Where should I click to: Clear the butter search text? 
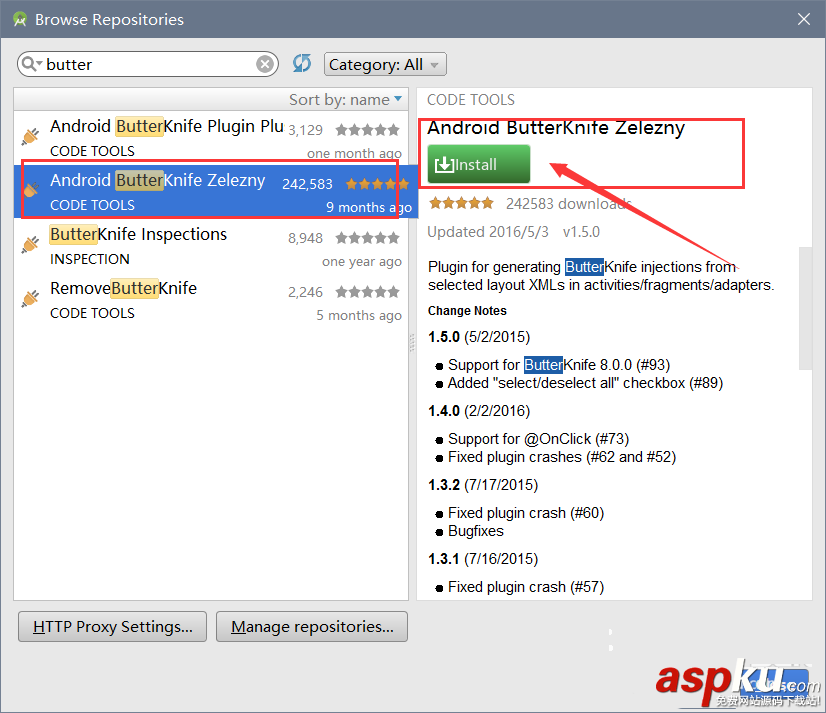click(265, 64)
